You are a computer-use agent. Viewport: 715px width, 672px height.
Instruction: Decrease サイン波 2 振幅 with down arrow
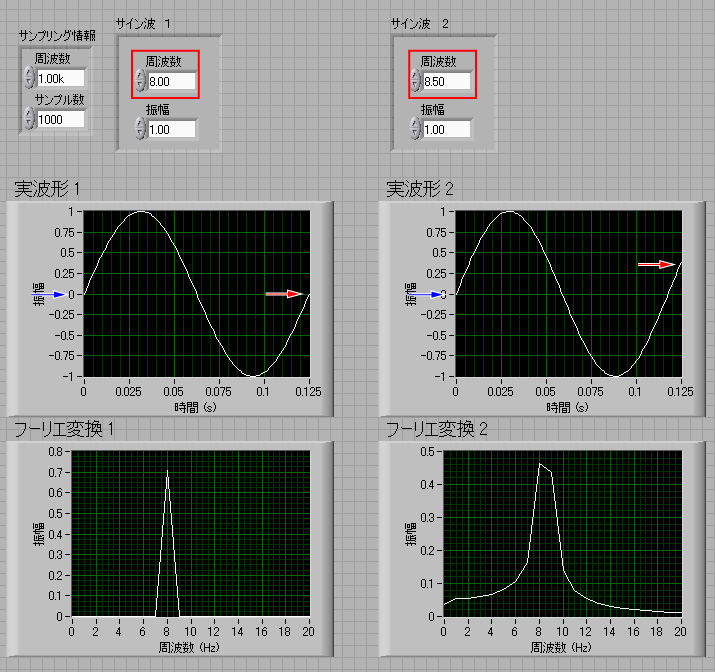415,134
